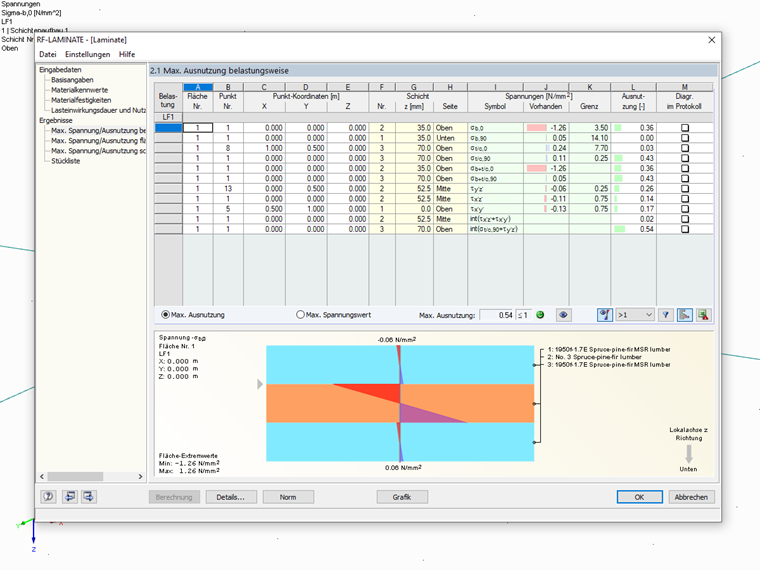This screenshot has height=570, width=760.
Task: Select Stückliste in the navigator tree
Action: (66, 160)
